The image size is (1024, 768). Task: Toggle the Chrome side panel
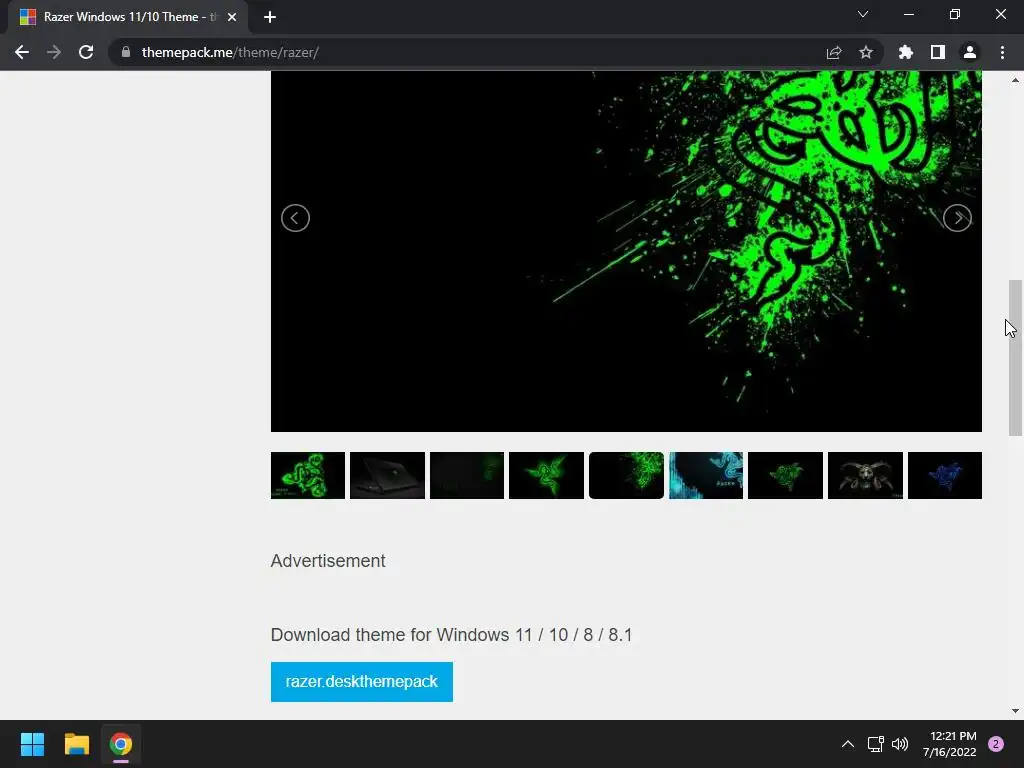click(x=938, y=52)
